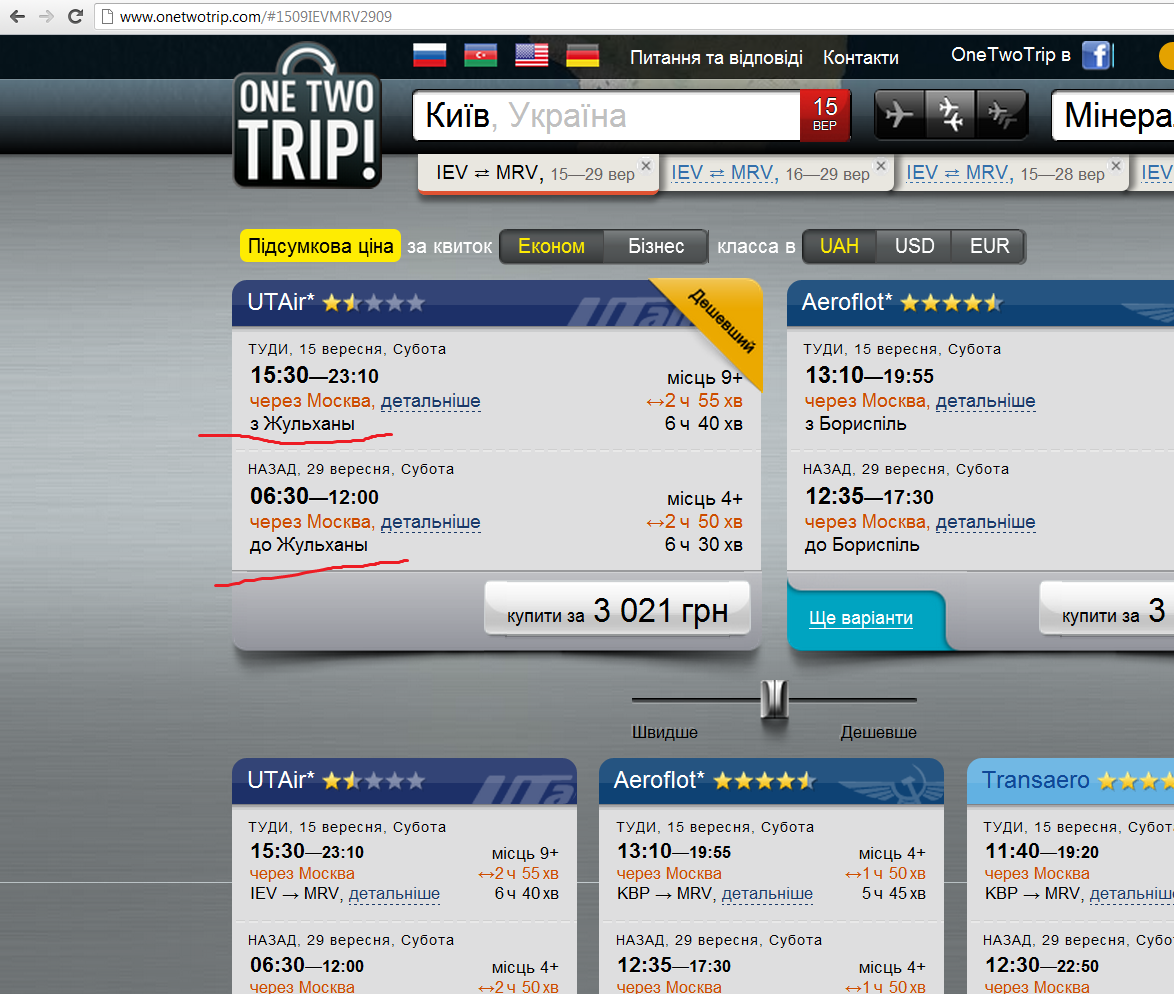Open the Ще варіанти options for Aeroflot

pos(861,618)
